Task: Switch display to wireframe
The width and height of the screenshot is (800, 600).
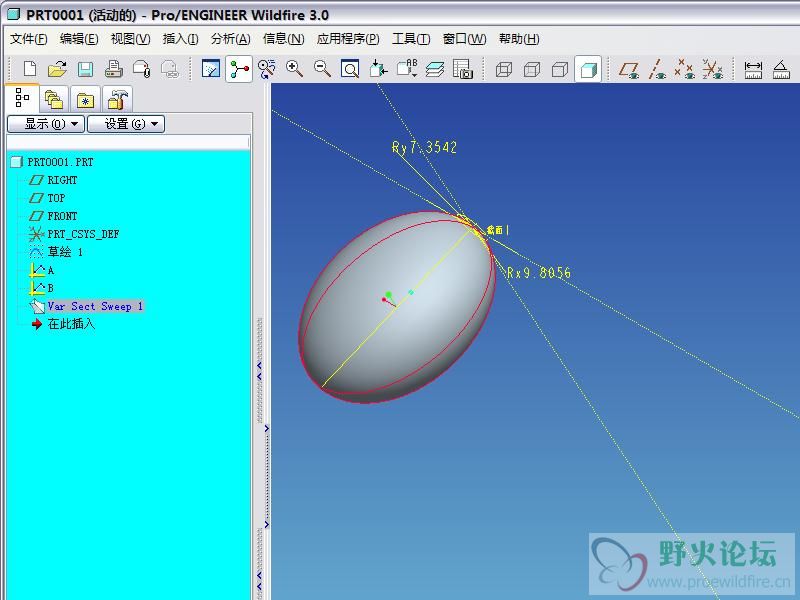Action: [504, 68]
